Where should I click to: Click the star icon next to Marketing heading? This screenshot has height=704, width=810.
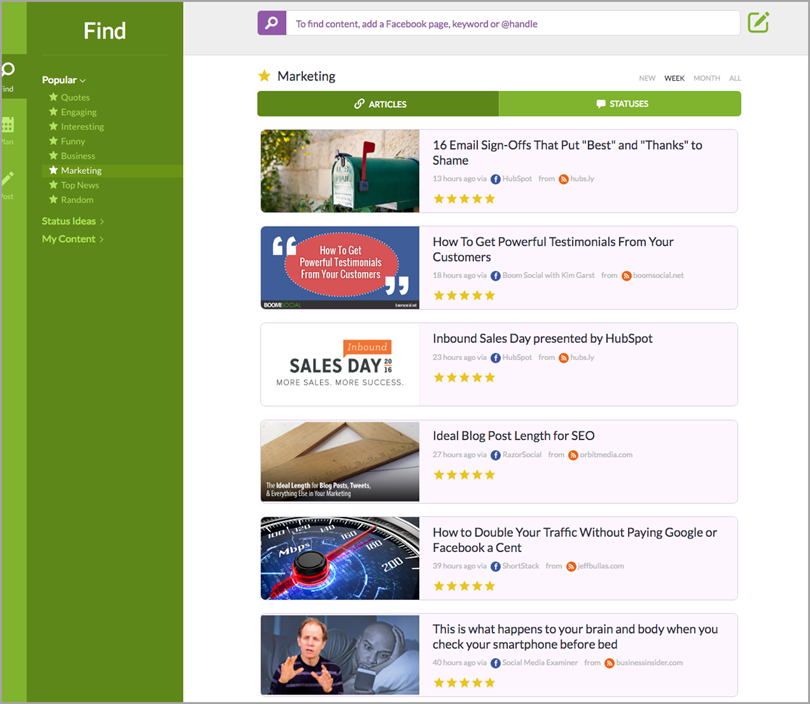(x=264, y=76)
